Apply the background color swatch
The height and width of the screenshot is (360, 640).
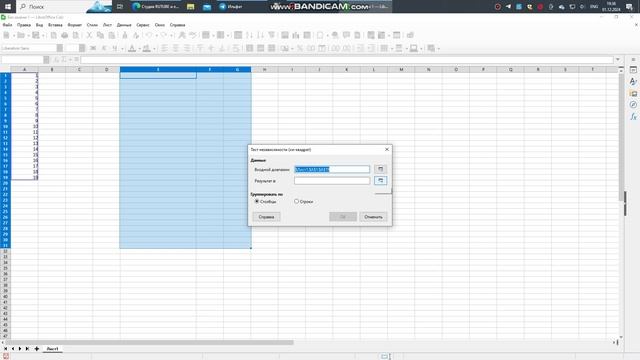click(147, 49)
